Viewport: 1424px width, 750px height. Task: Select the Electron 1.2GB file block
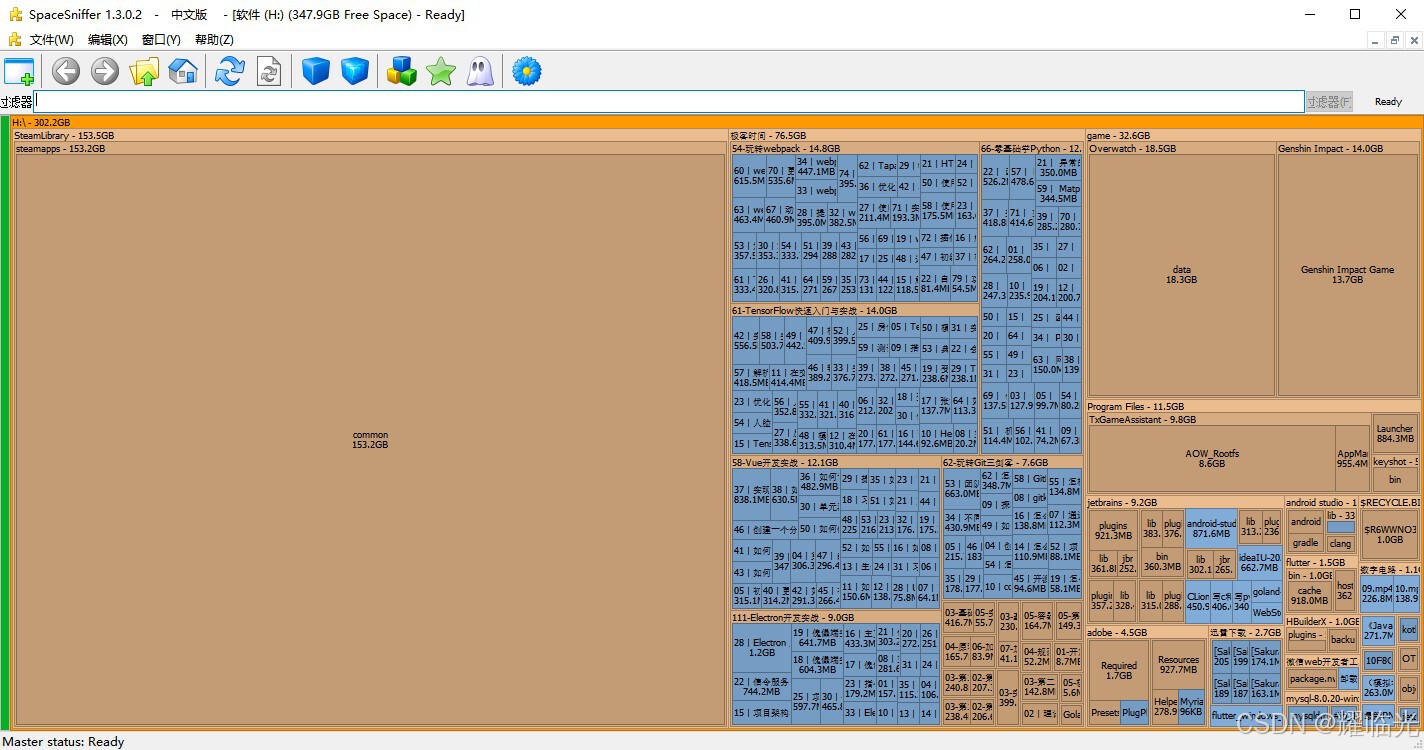pyautogui.click(x=762, y=647)
